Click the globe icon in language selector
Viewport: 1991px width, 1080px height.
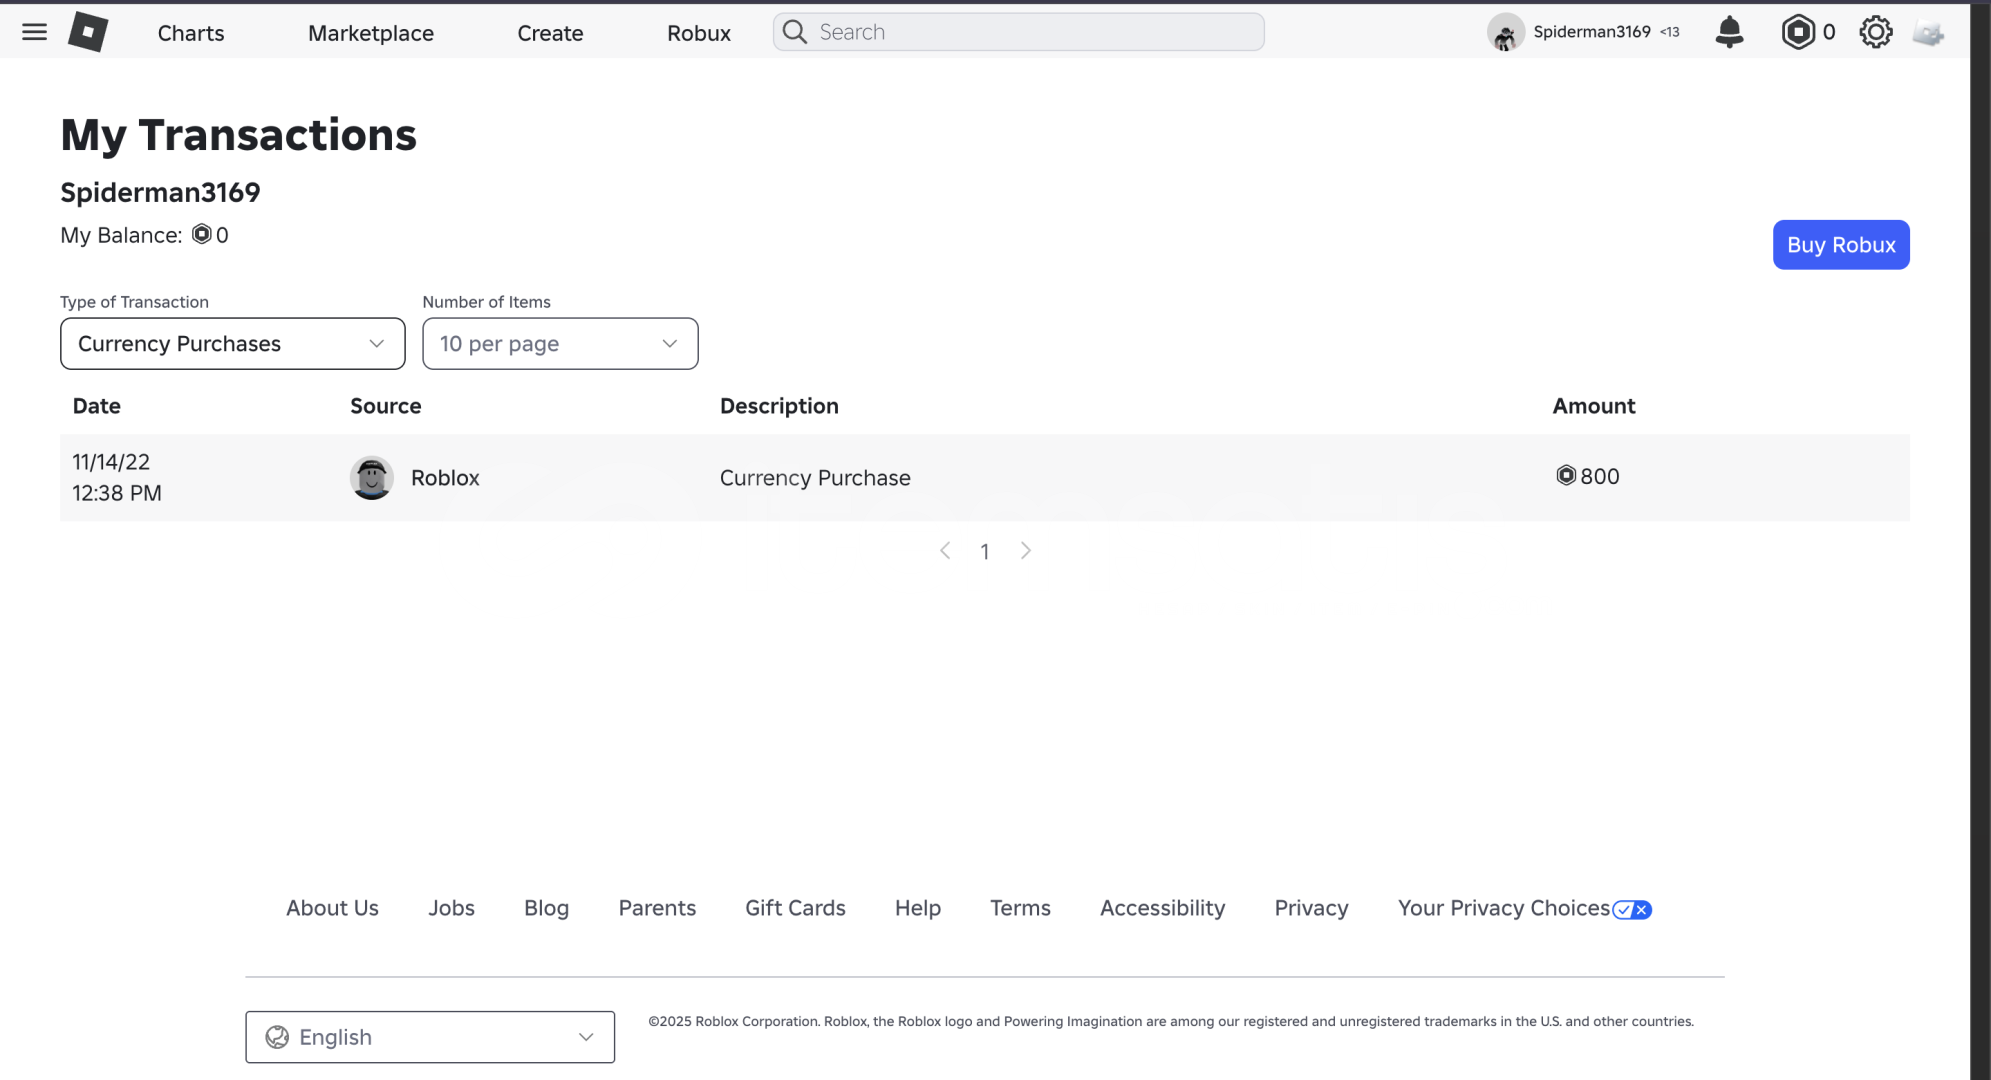click(x=277, y=1037)
